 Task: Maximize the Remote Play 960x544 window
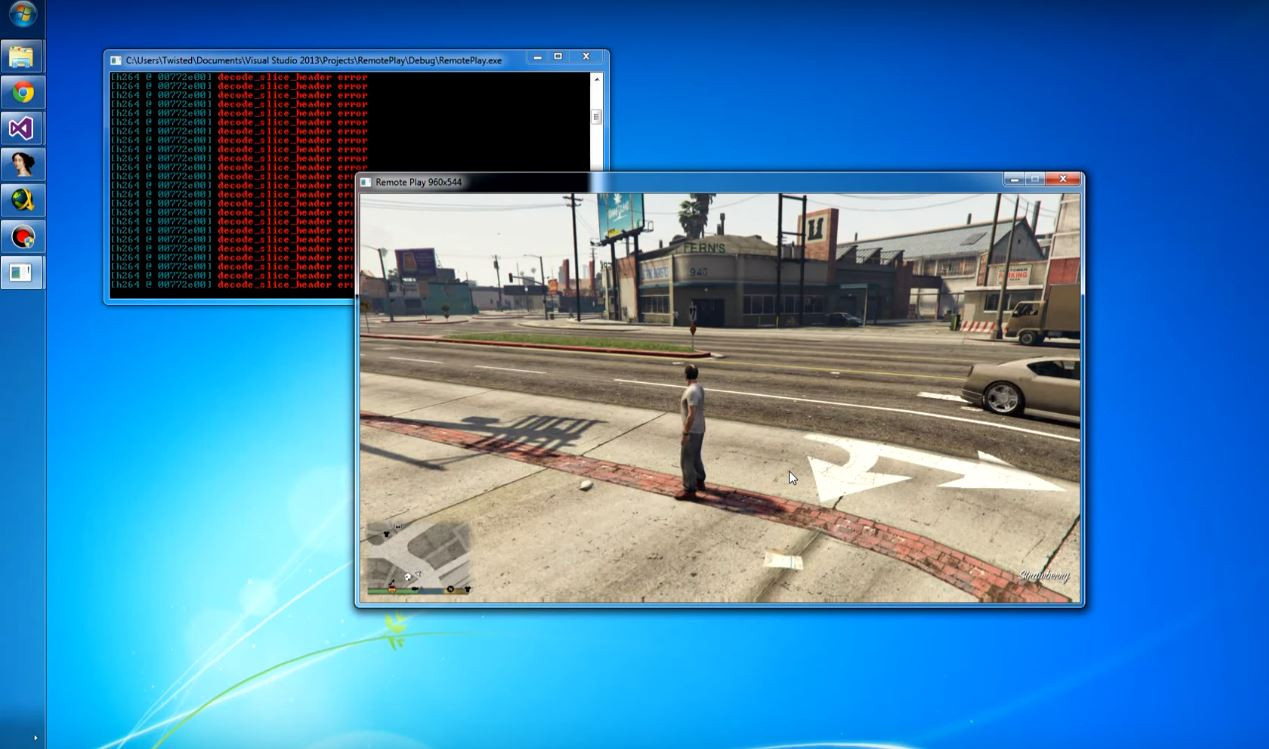pyautogui.click(x=1035, y=179)
